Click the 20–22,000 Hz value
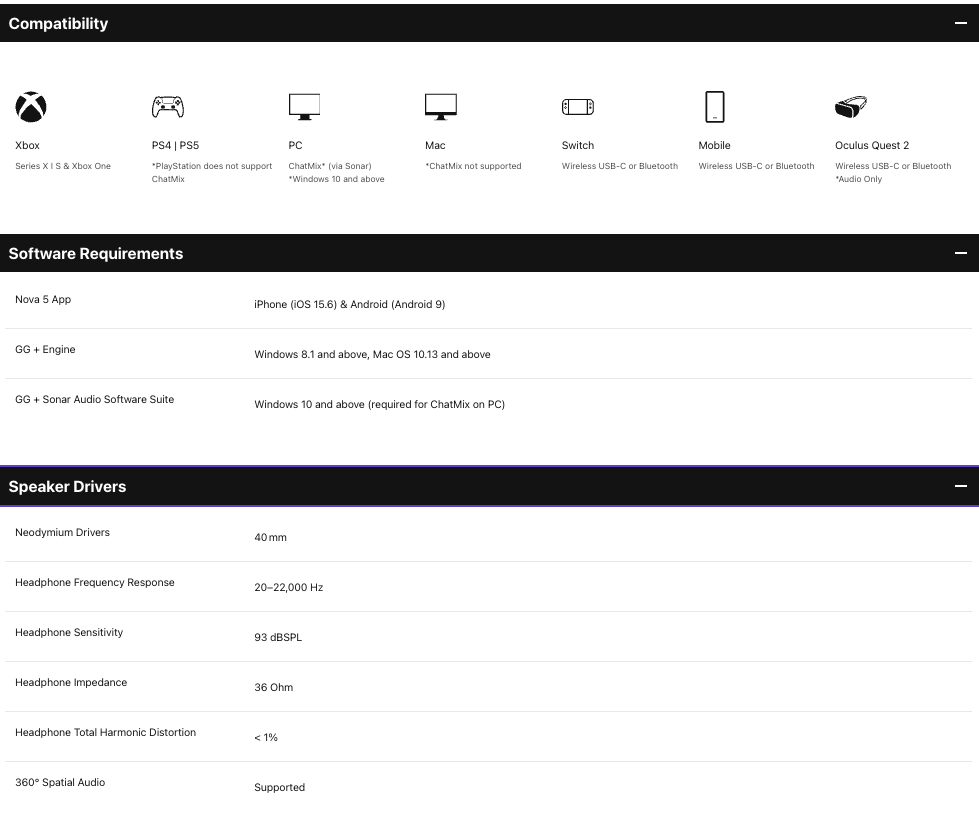979x814 pixels. pyautogui.click(x=288, y=587)
